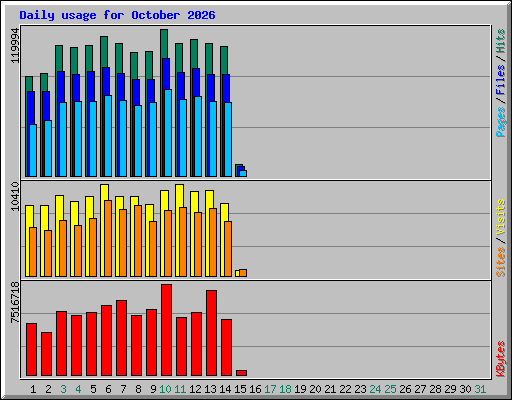Image resolution: width=512 pixels, height=400 pixels.
Task: Click the small orange Sites bar for day 15
Action: coord(243,273)
